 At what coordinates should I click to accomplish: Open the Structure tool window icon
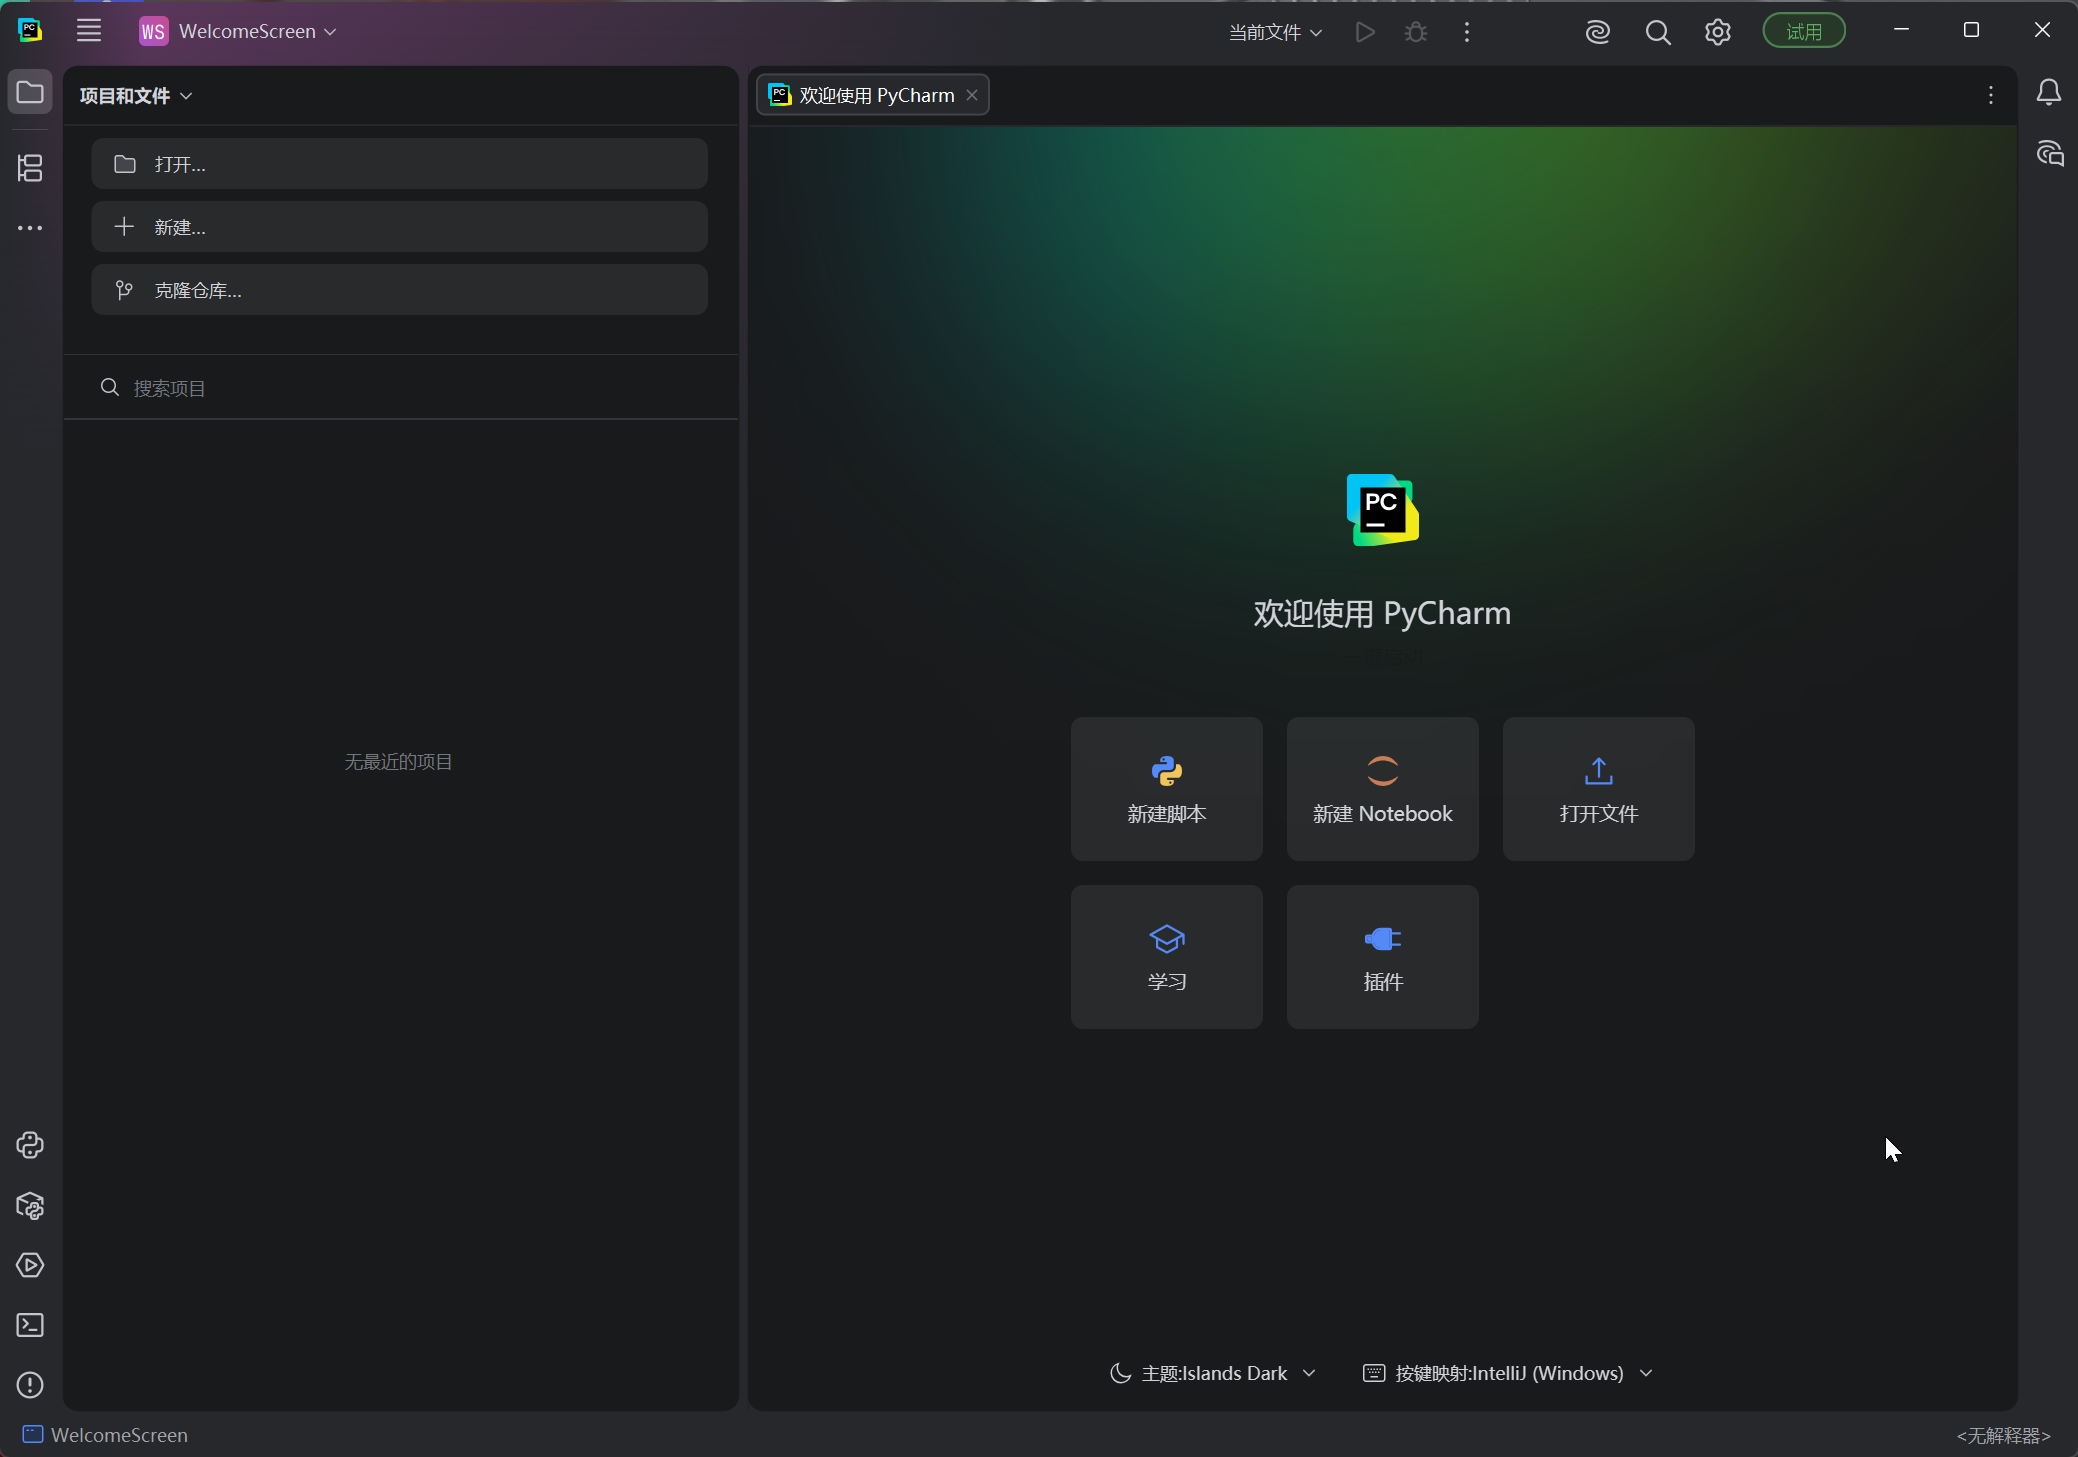pyautogui.click(x=30, y=168)
